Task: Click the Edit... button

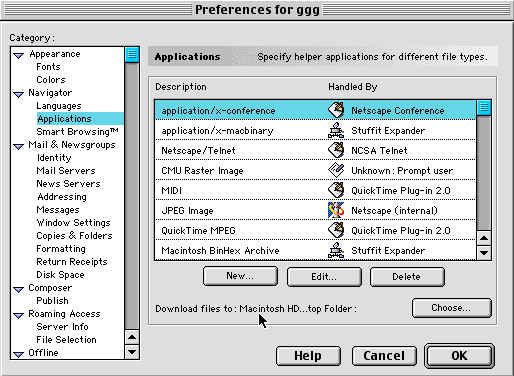Action: (324, 276)
